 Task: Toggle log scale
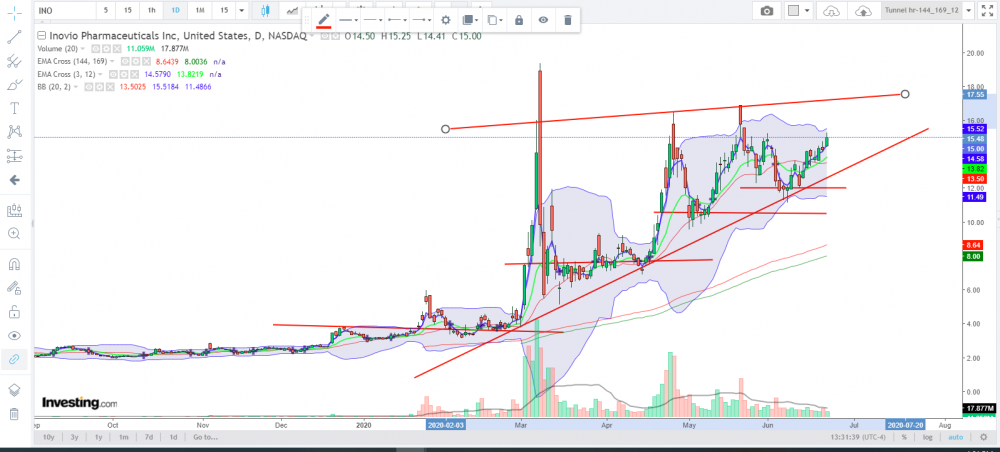point(928,437)
